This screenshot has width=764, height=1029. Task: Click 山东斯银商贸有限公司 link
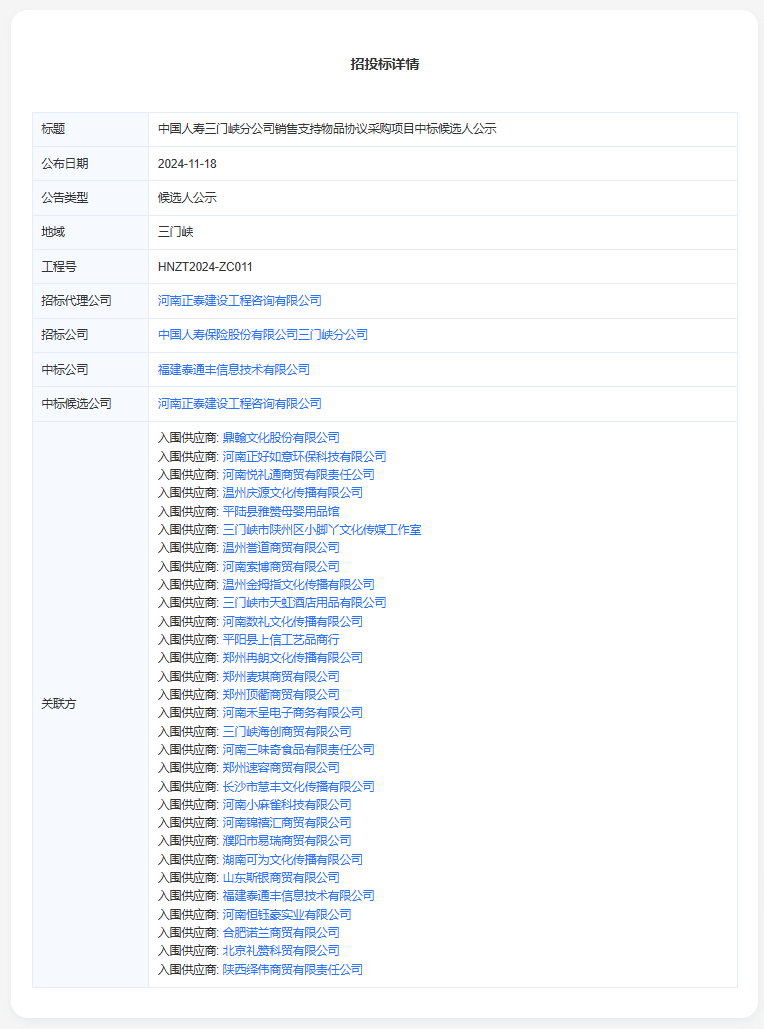point(280,878)
